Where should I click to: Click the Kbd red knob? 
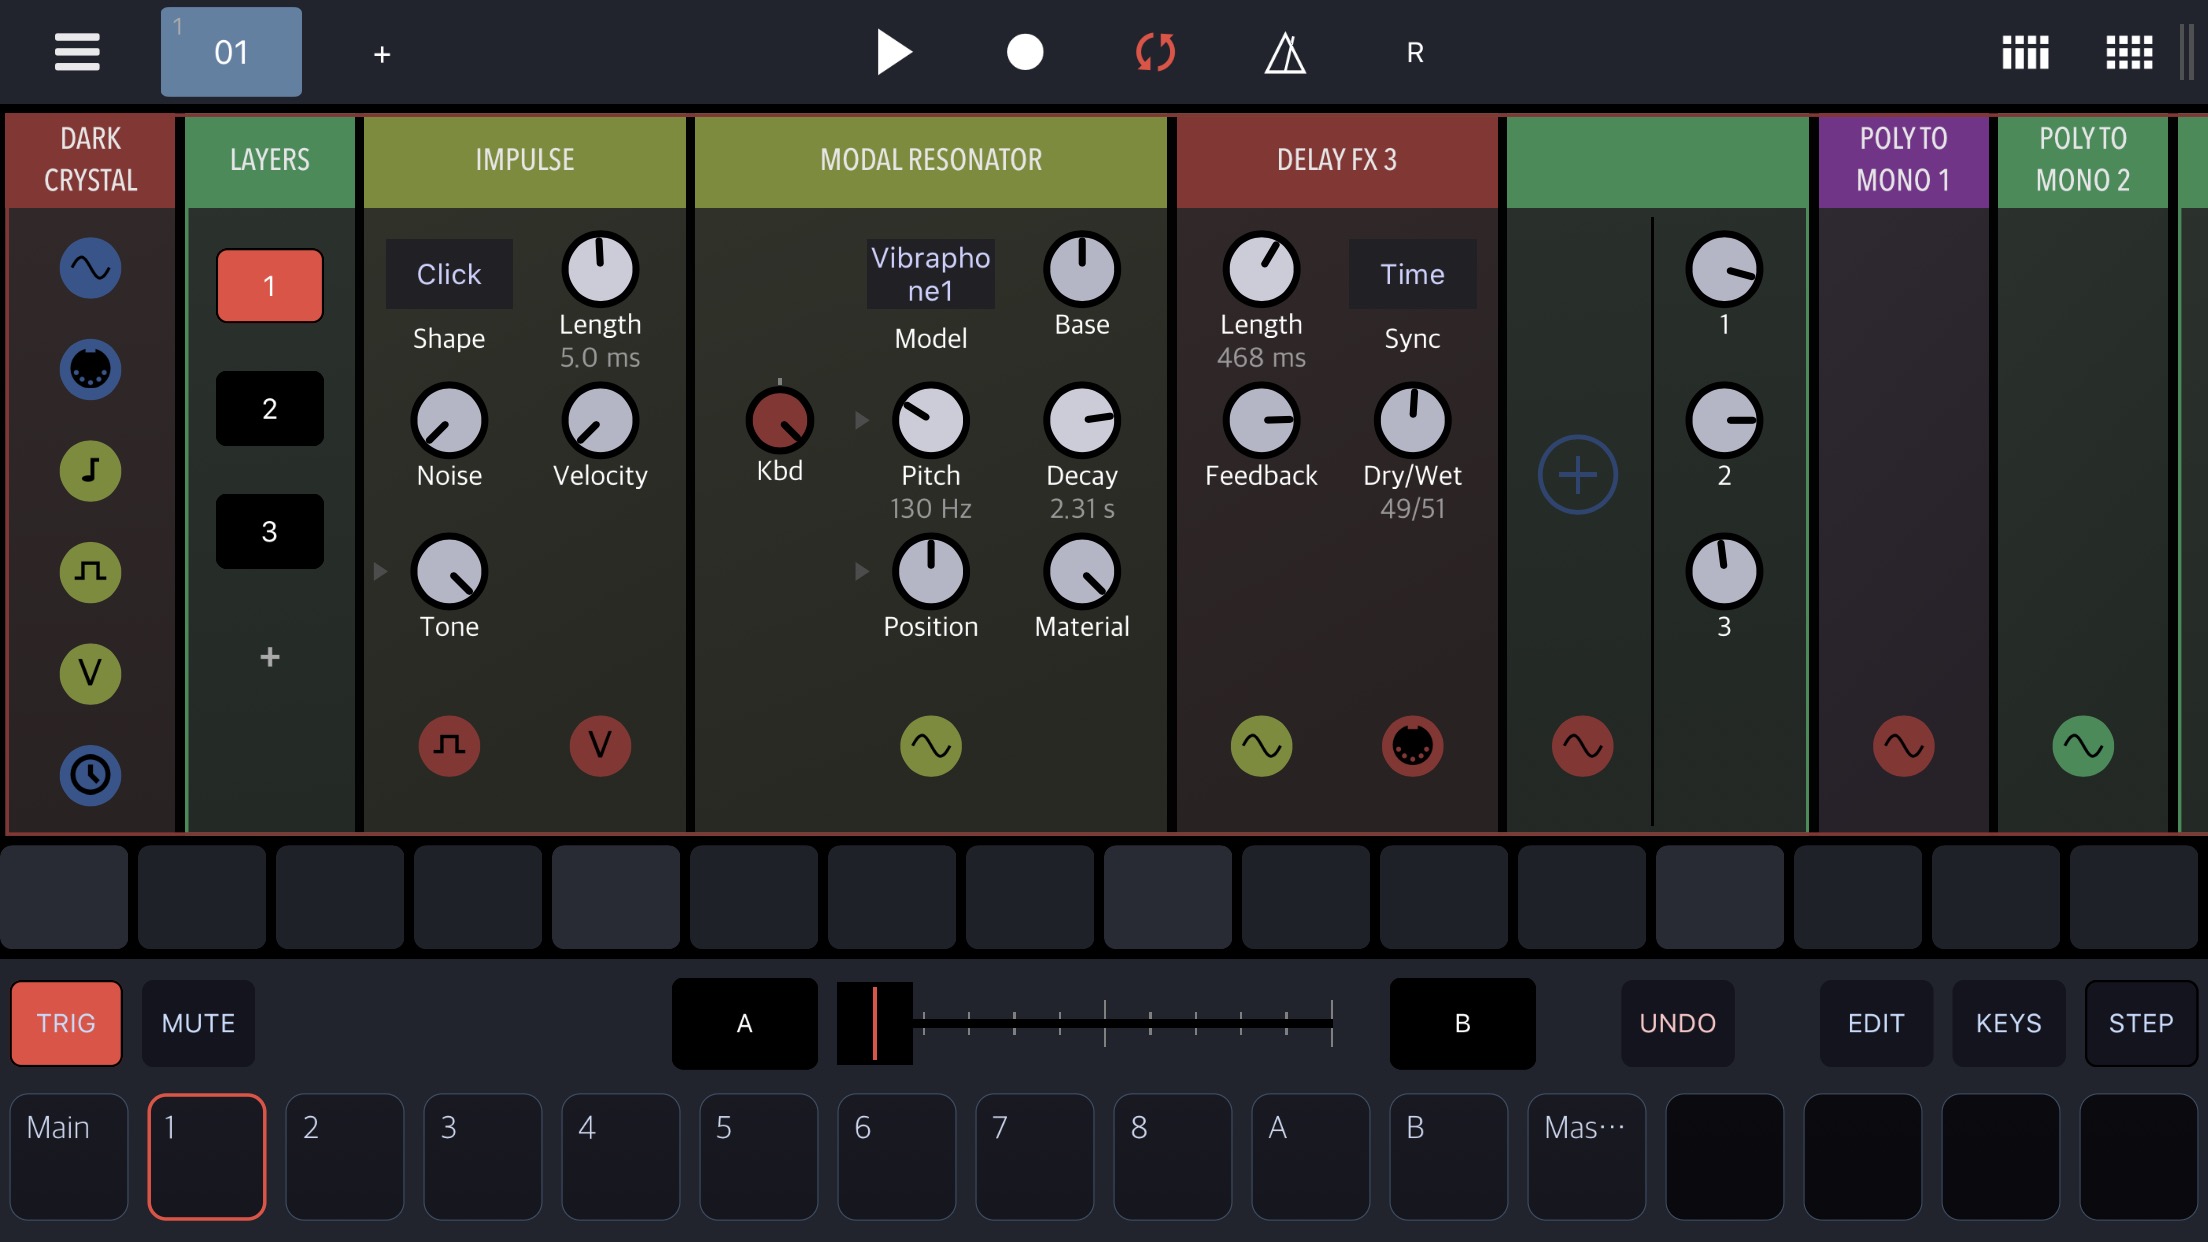click(780, 421)
